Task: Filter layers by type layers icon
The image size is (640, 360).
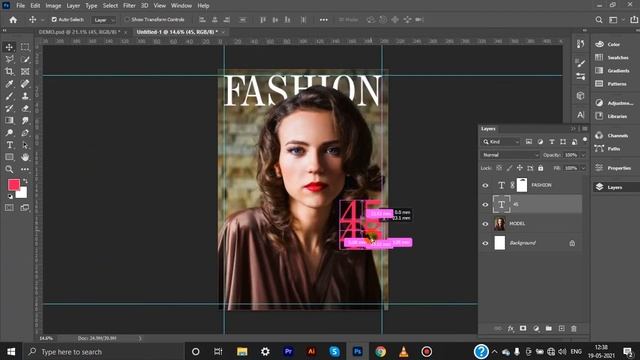Action: [x=551, y=142]
